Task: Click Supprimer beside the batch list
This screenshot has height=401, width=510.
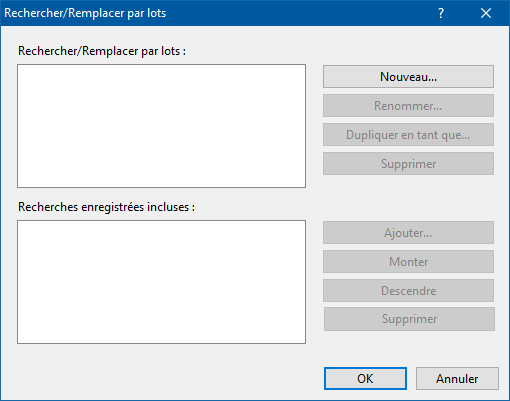Action: pyautogui.click(x=408, y=164)
